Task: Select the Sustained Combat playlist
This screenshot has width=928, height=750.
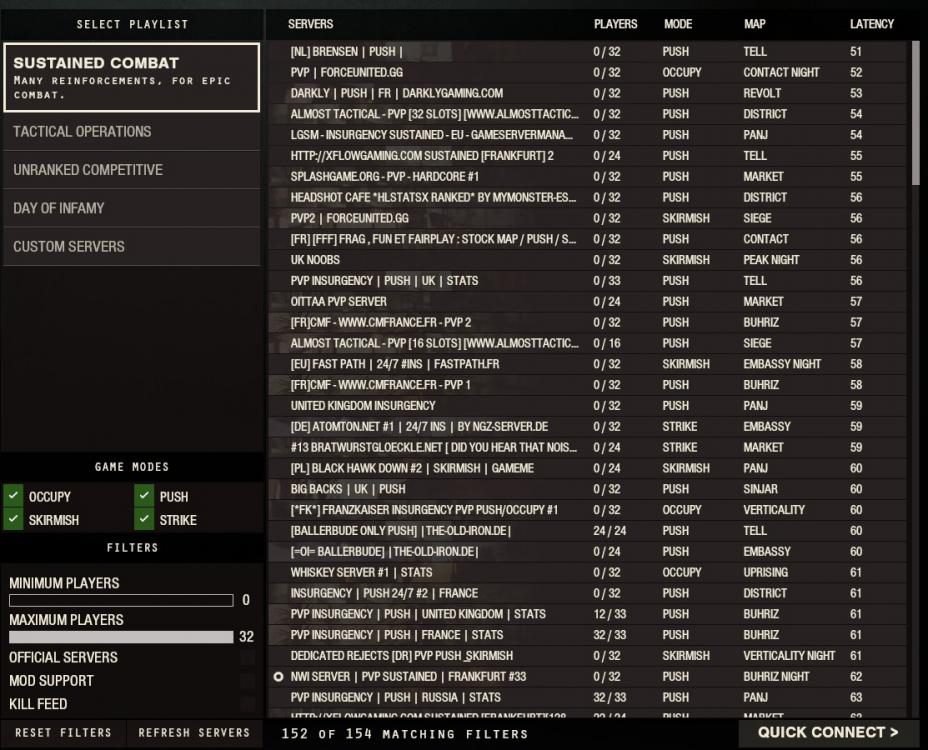Action: (131, 77)
